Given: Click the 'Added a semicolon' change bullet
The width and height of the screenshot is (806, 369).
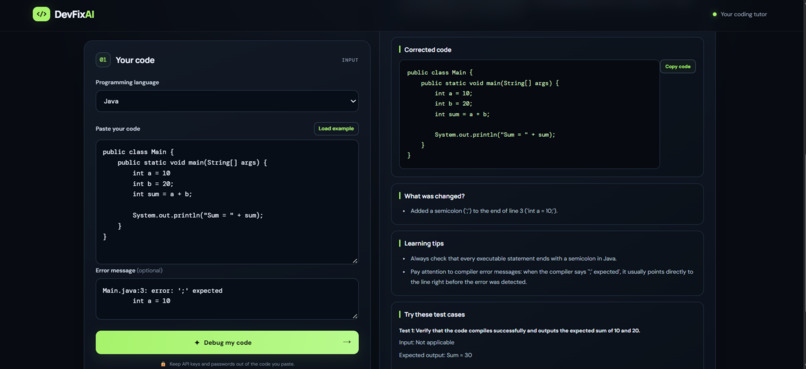Looking at the screenshot, I should click(484, 211).
